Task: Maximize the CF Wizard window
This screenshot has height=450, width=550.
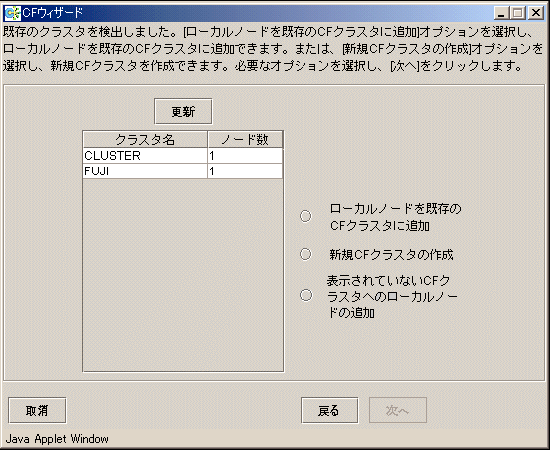Action: point(518,13)
